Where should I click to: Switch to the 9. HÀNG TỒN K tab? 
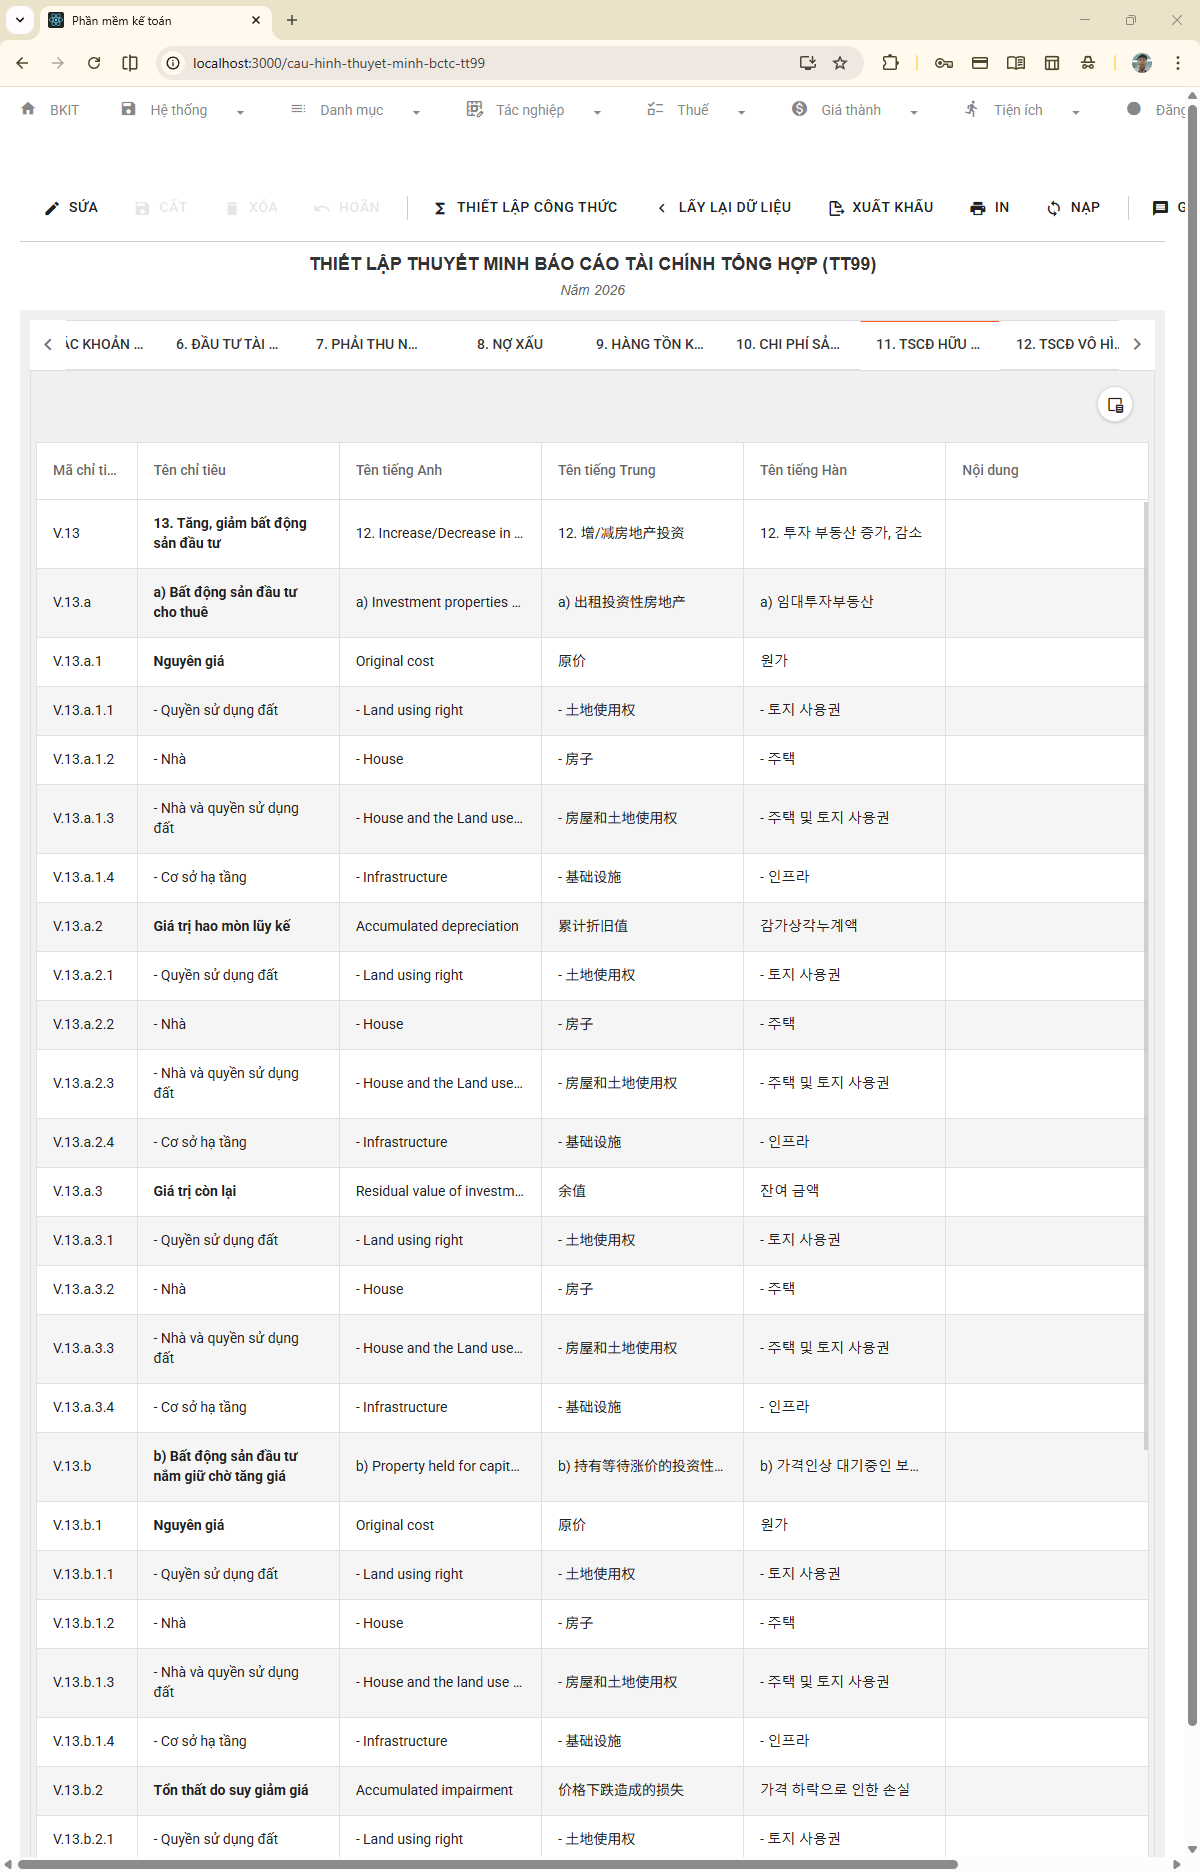(x=650, y=344)
